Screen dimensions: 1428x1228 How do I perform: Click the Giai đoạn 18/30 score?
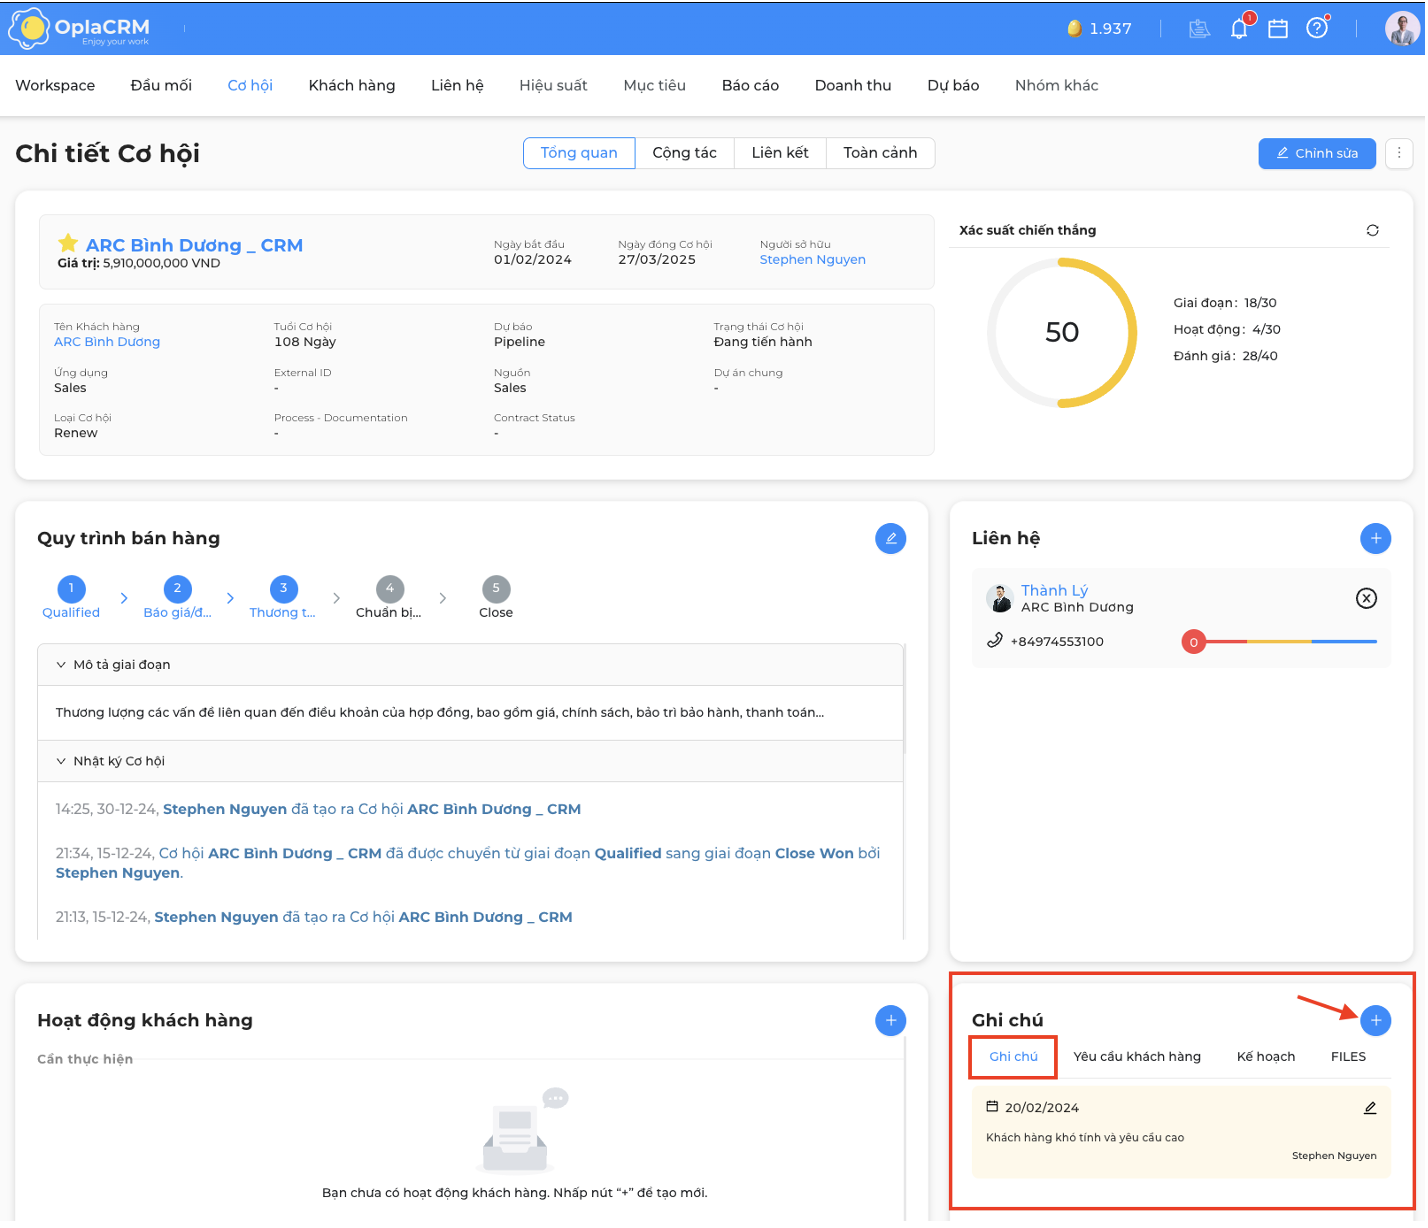[1225, 303]
